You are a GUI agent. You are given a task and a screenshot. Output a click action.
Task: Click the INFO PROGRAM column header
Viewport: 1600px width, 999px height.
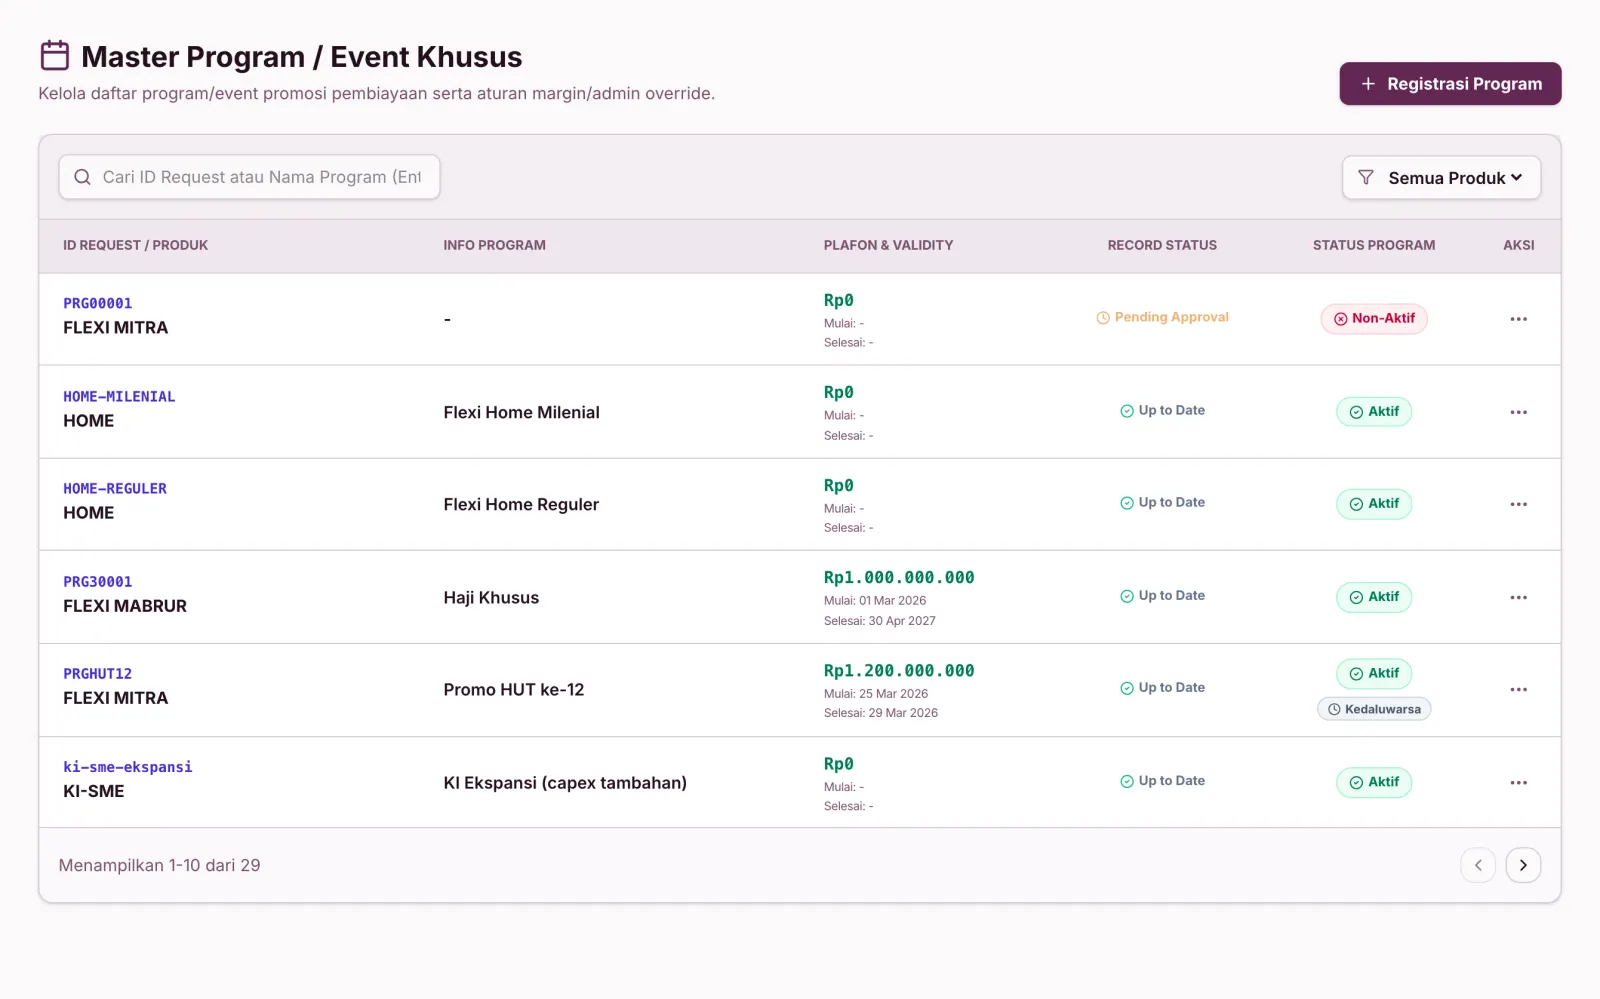coord(495,245)
